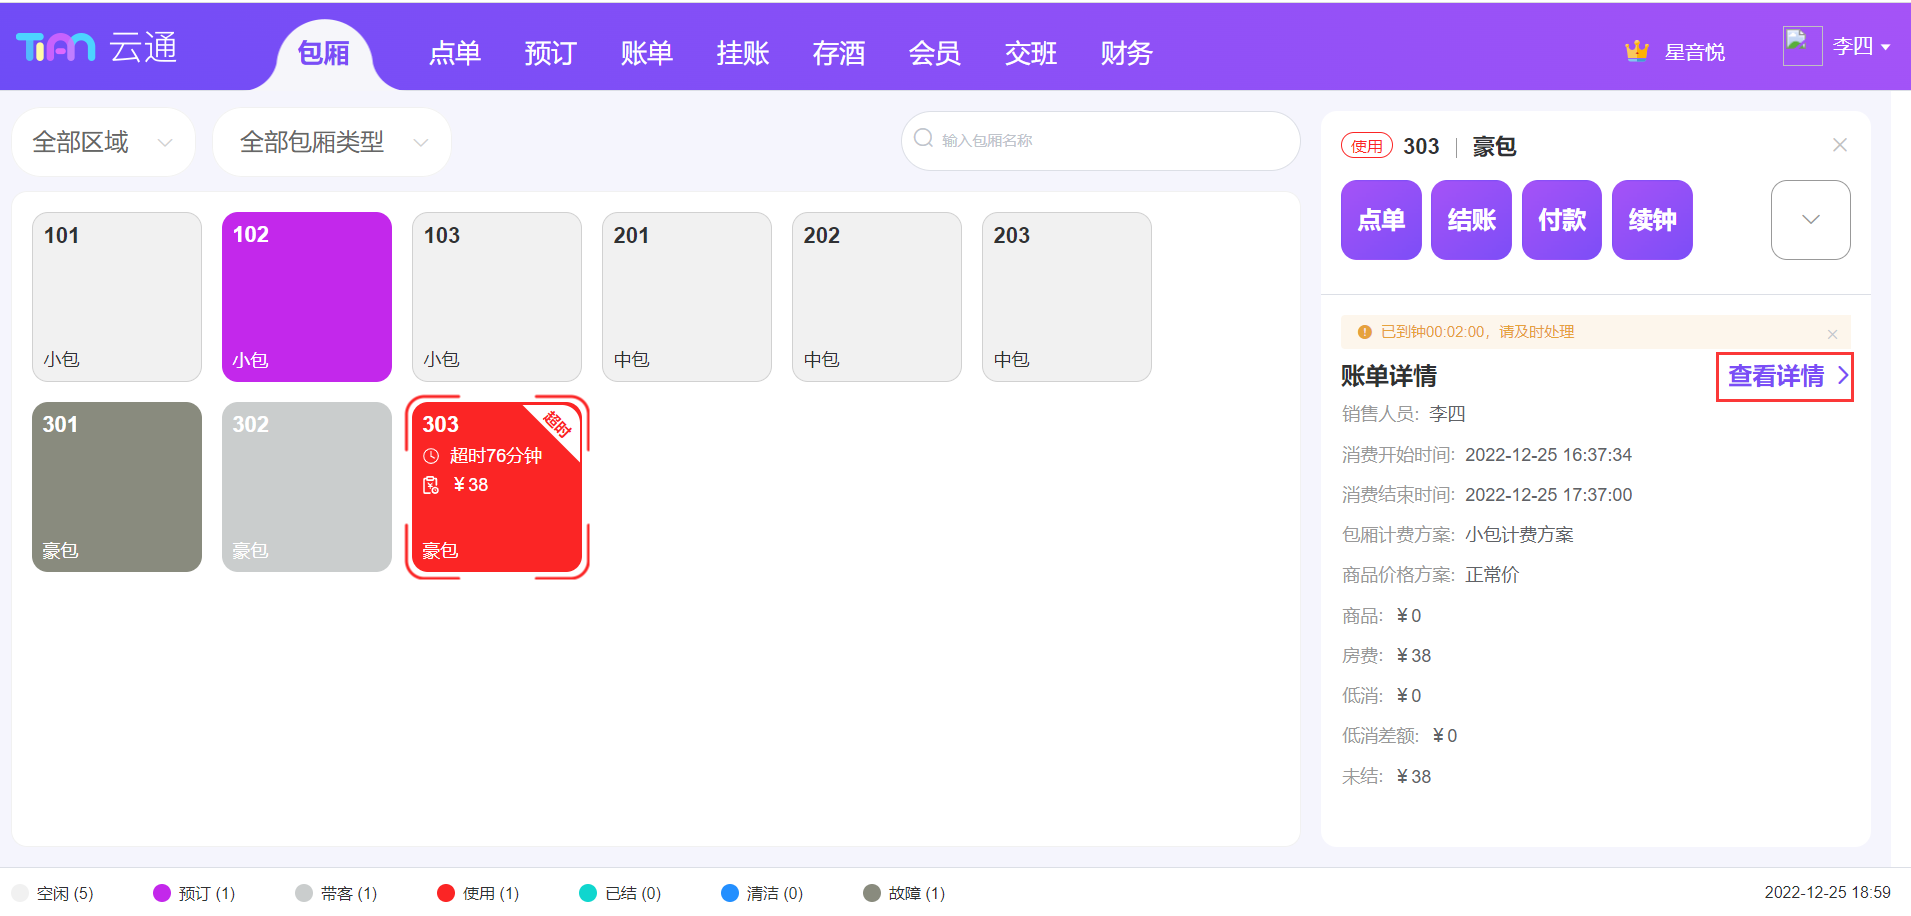Click the user avatar image for 李四

click(1801, 46)
